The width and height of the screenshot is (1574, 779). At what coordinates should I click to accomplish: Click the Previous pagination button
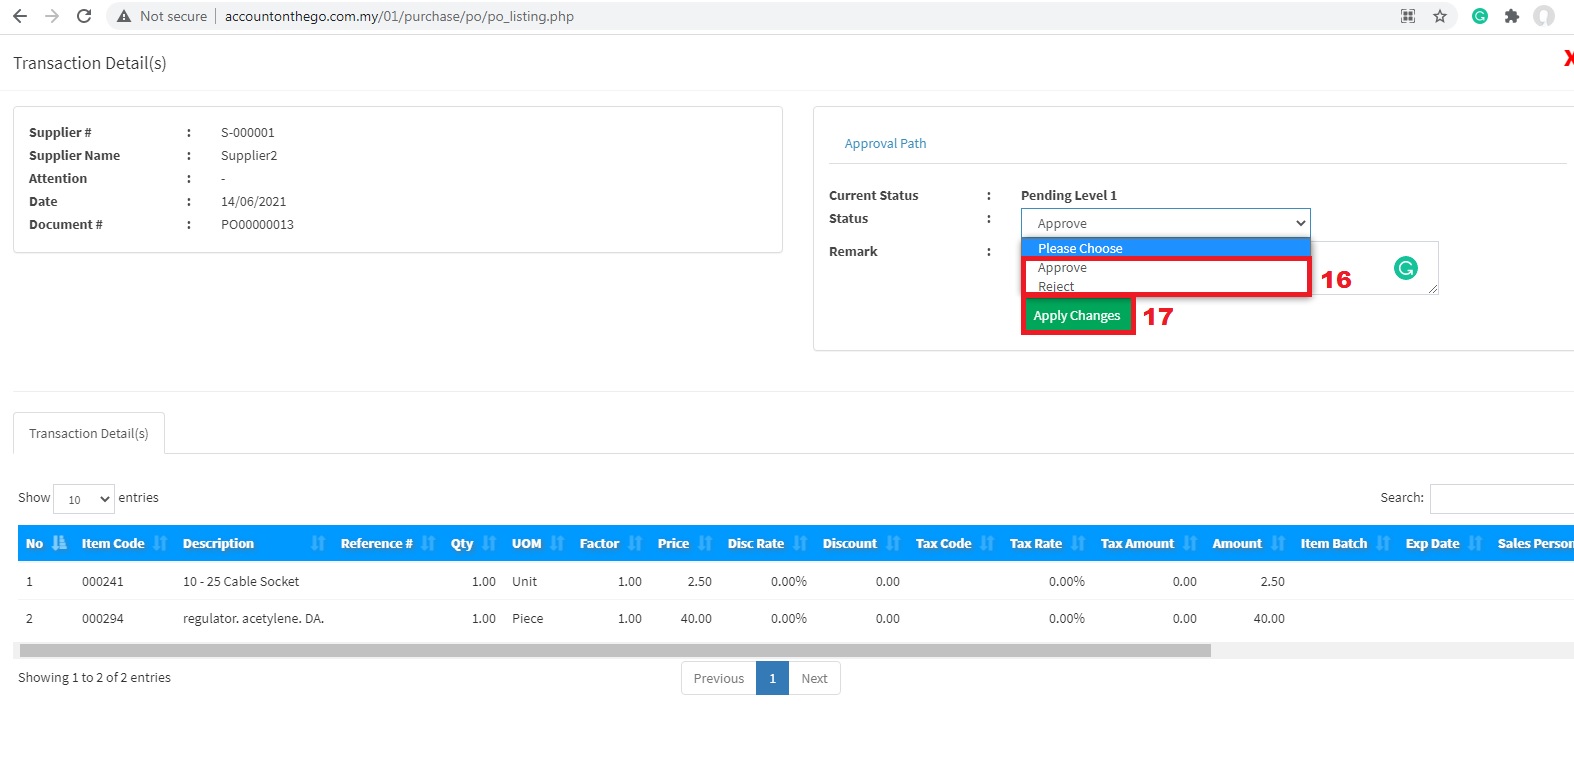[x=718, y=678]
